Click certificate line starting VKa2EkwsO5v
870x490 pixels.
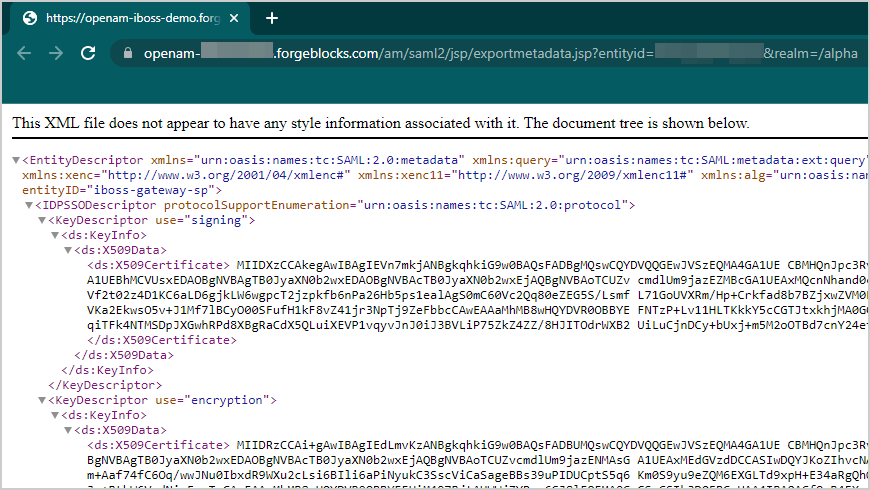pos(477,310)
